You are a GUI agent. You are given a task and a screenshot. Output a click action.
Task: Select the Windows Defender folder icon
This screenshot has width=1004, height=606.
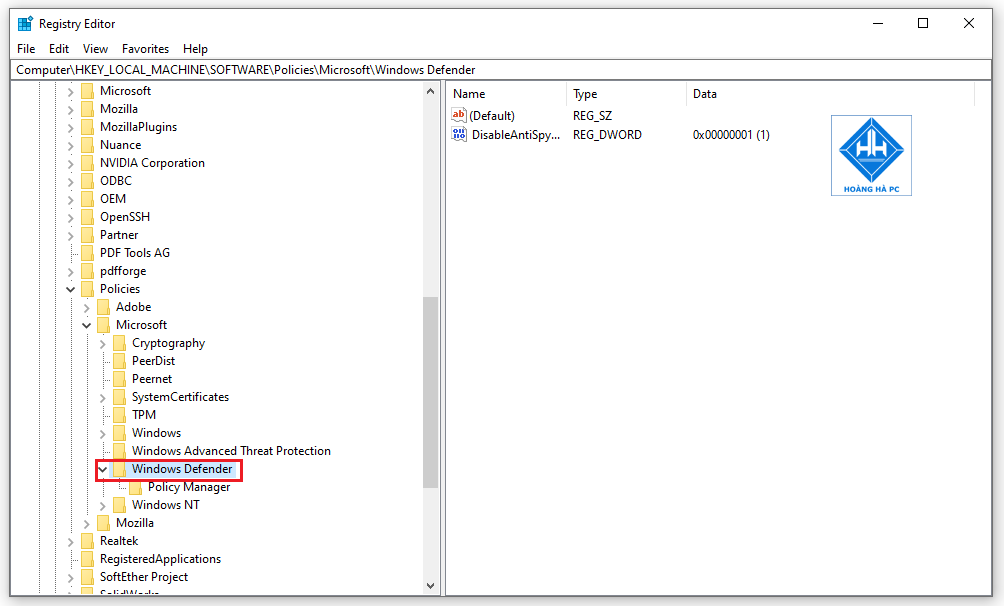coord(120,470)
